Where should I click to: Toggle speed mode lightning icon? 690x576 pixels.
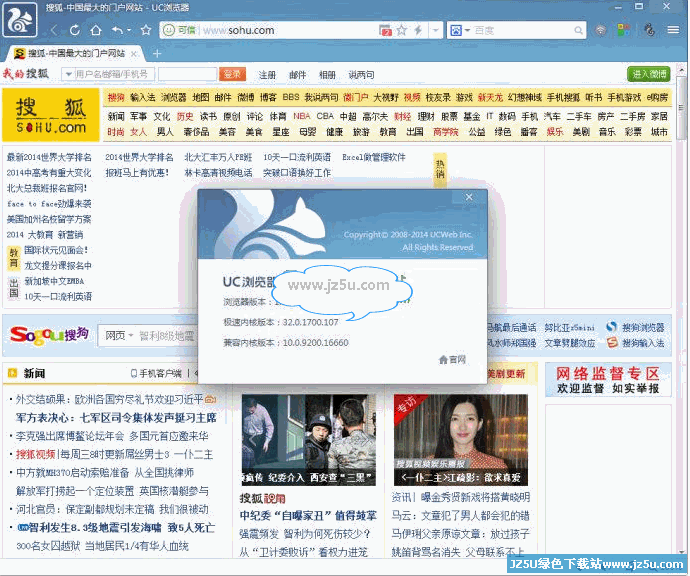pyautogui.click(x=418, y=30)
